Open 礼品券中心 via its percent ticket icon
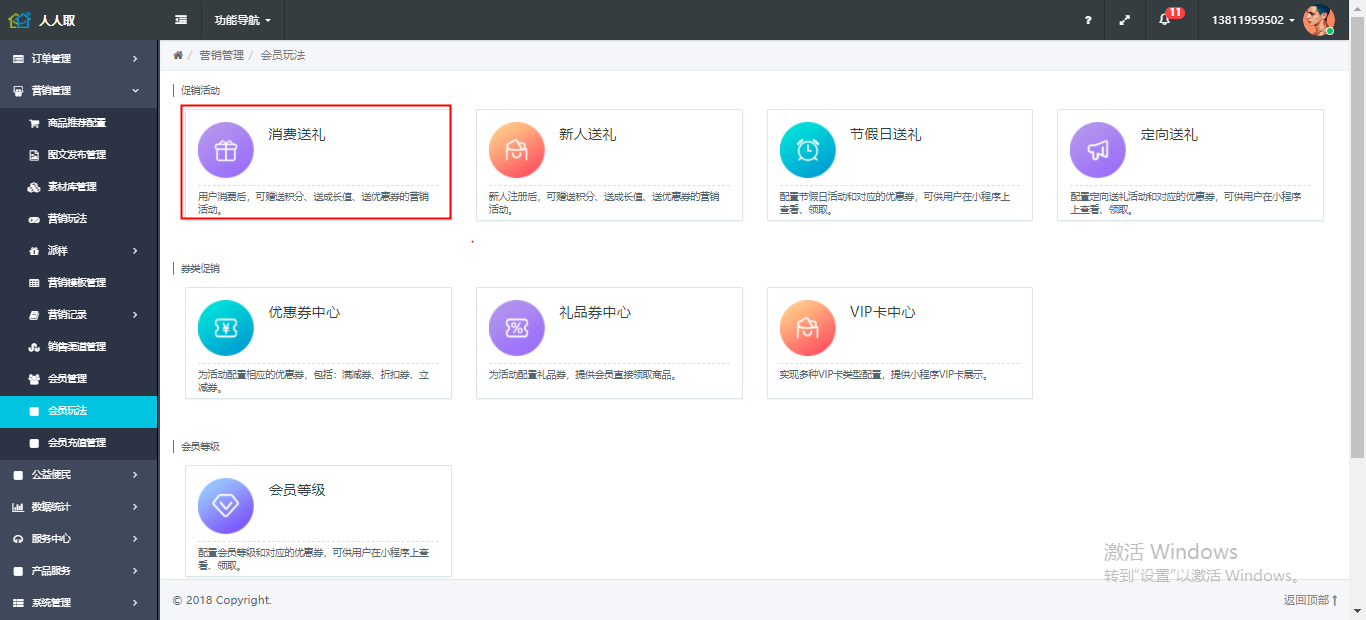The width and height of the screenshot is (1366, 620). tap(517, 328)
